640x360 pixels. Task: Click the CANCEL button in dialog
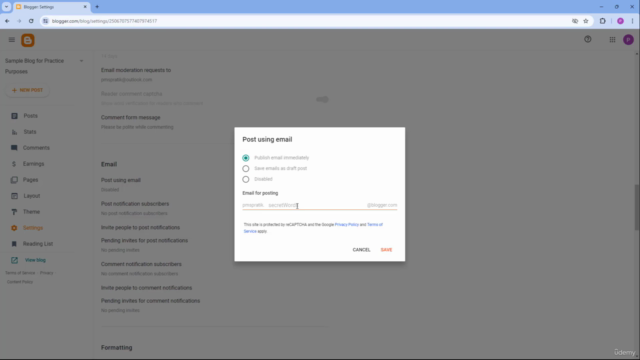[x=361, y=250]
